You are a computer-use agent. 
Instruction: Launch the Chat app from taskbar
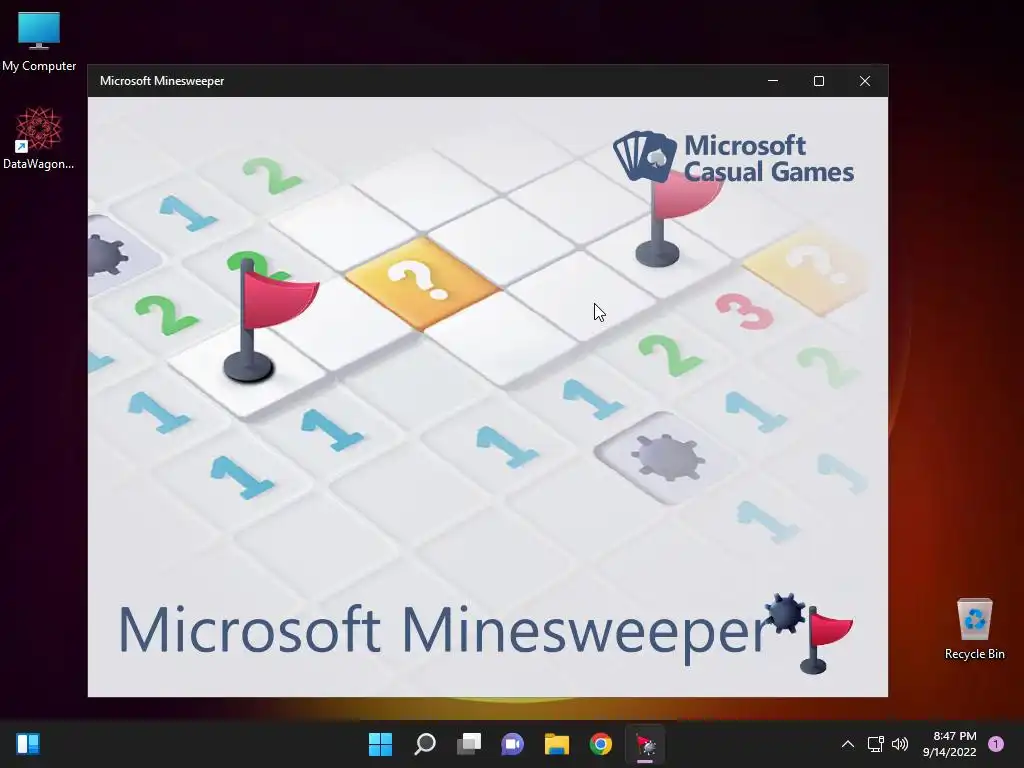coord(513,744)
